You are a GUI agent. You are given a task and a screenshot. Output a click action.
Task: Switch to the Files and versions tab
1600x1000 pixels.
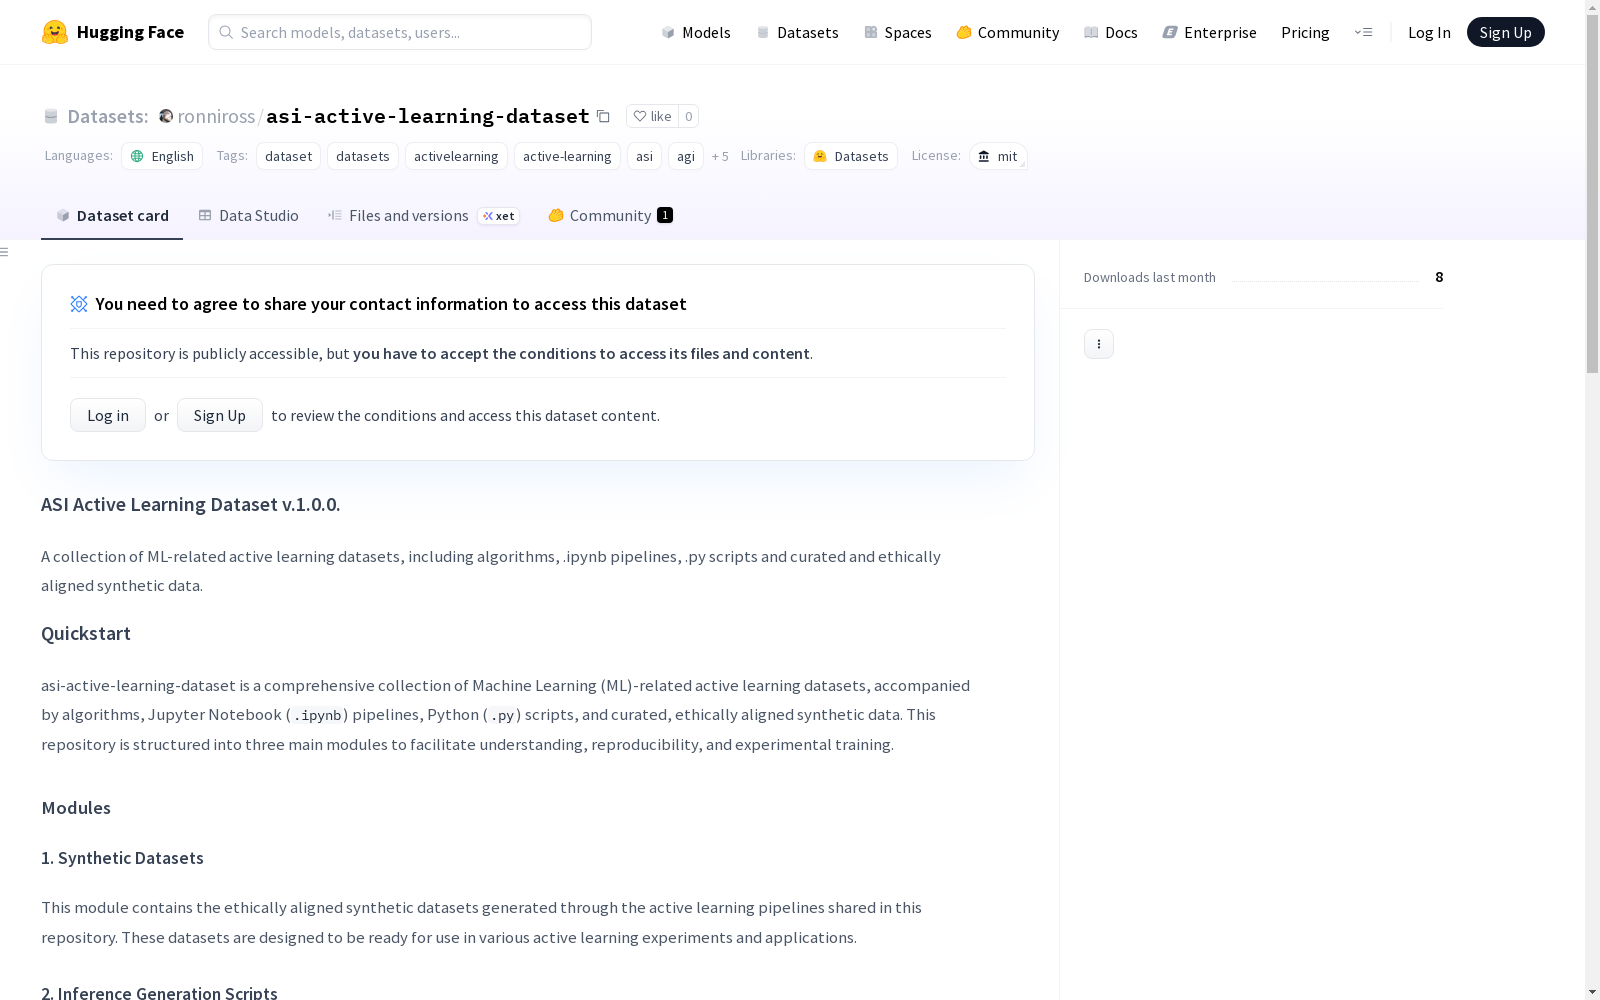(423, 216)
